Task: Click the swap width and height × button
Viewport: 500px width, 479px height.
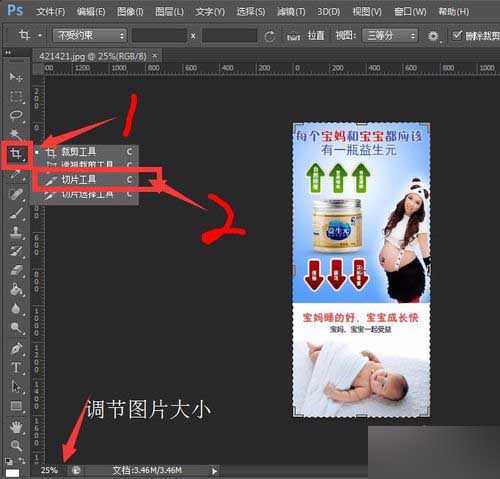Action: click(x=193, y=36)
